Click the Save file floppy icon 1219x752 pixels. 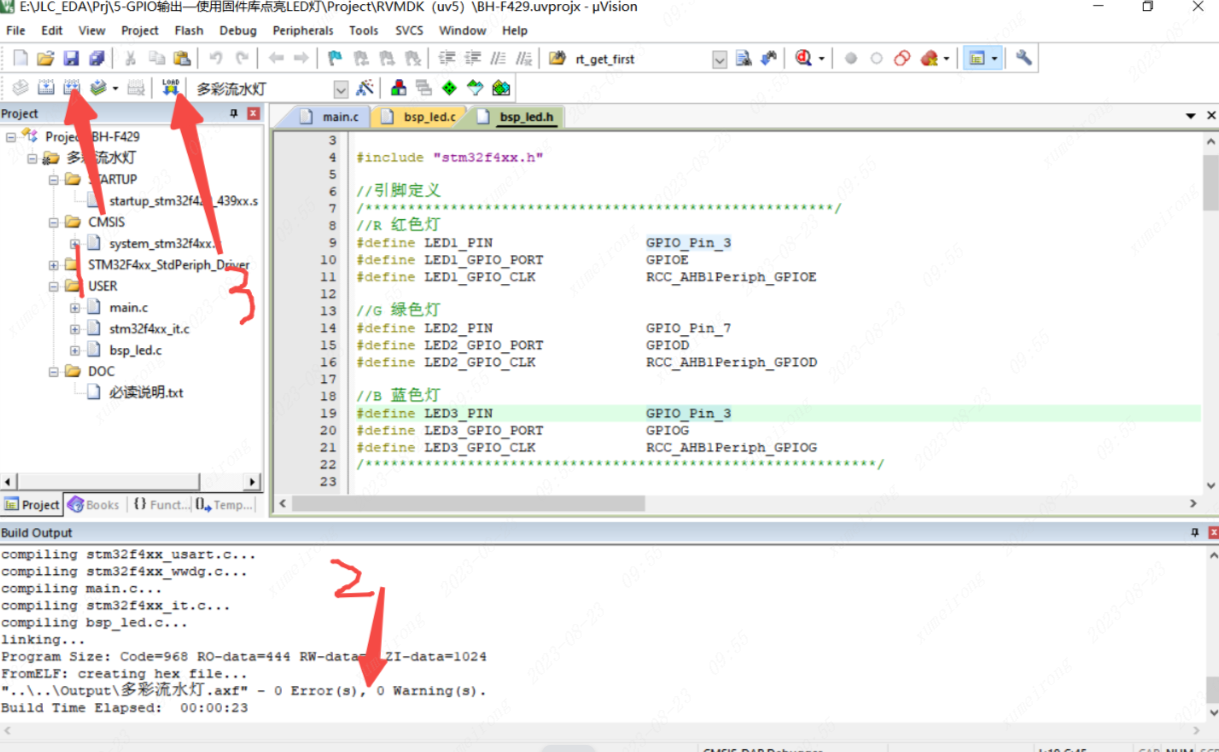click(71, 59)
